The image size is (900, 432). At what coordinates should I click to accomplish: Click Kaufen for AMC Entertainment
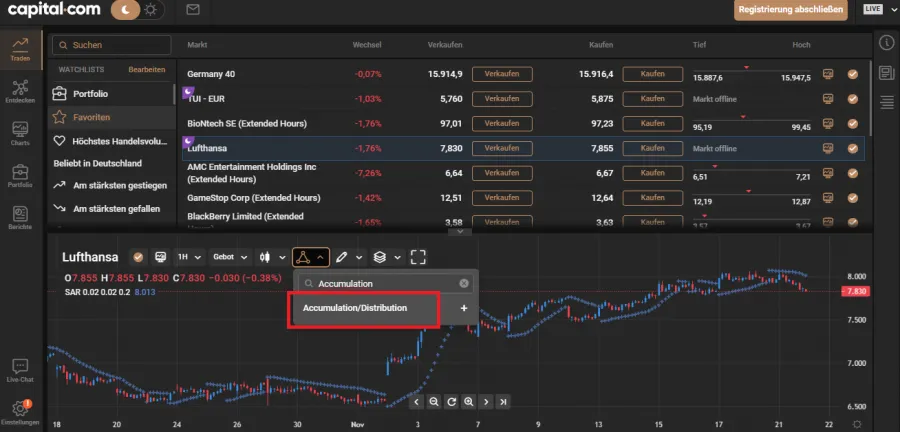pos(653,173)
